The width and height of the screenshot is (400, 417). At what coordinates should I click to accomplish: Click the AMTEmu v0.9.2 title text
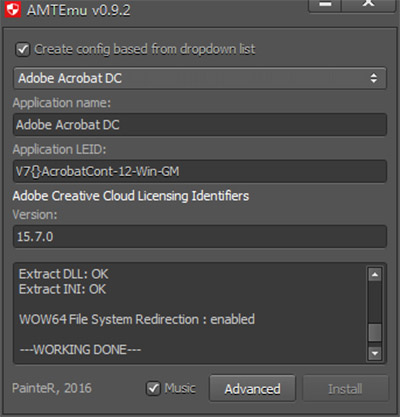pos(78,10)
